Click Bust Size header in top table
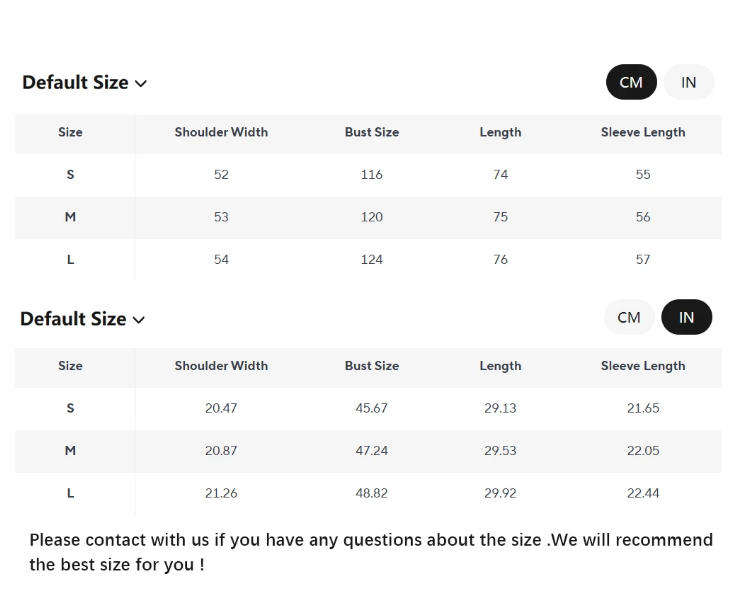The width and height of the screenshot is (735, 591). (x=372, y=132)
